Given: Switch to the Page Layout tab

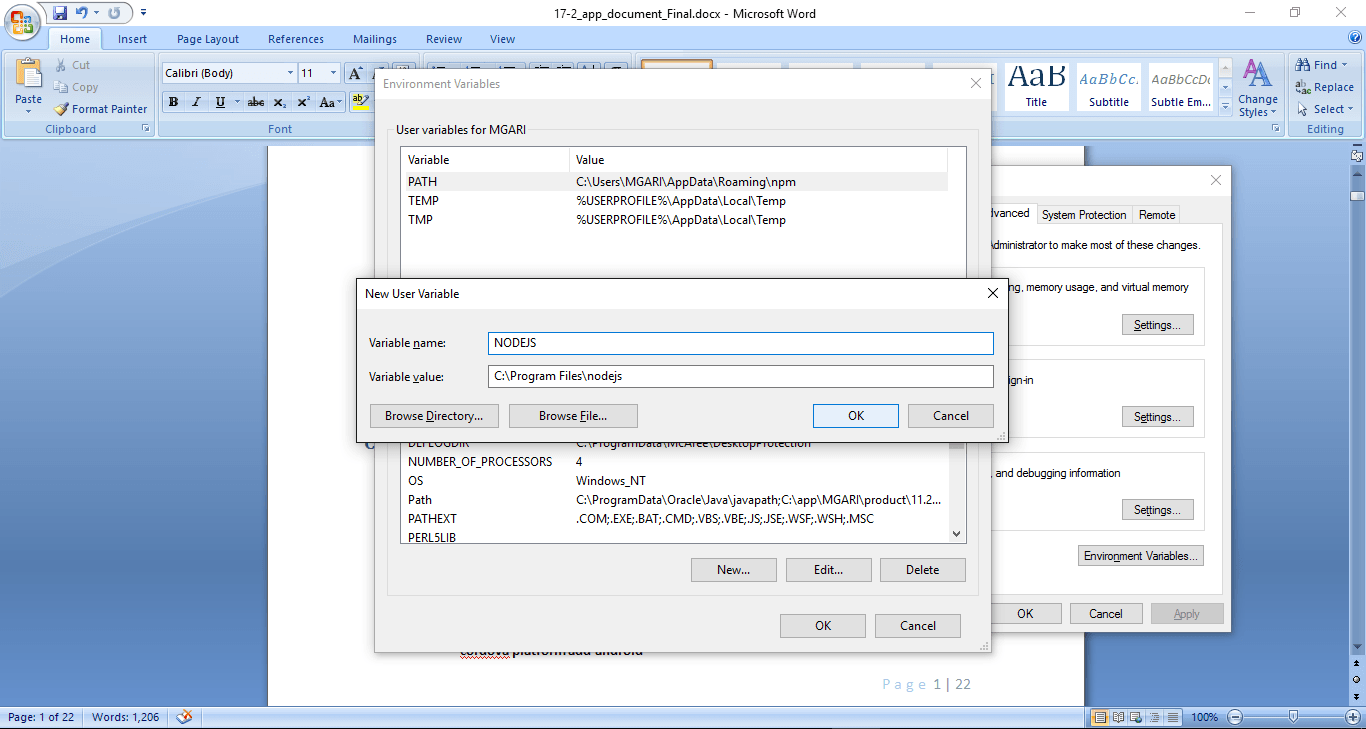Looking at the screenshot, I should (208, 39).
